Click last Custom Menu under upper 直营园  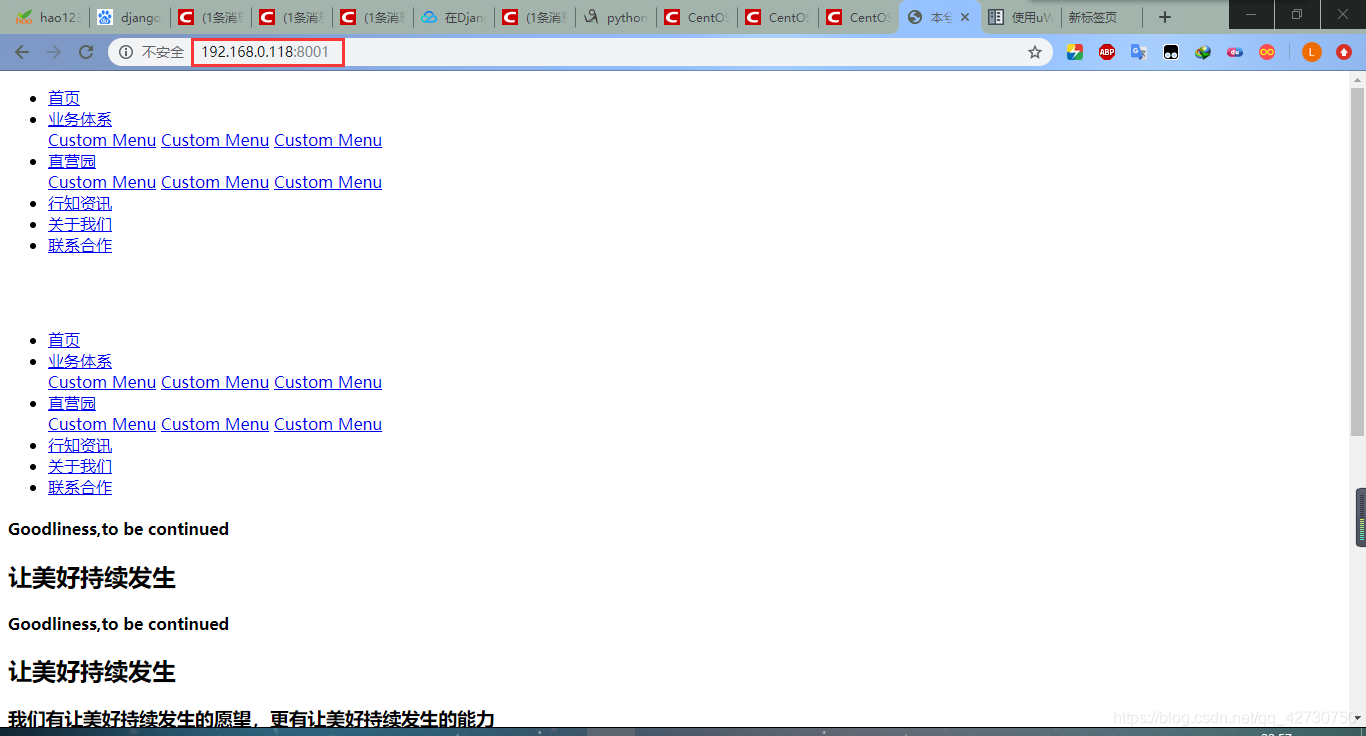coord(328,182)
